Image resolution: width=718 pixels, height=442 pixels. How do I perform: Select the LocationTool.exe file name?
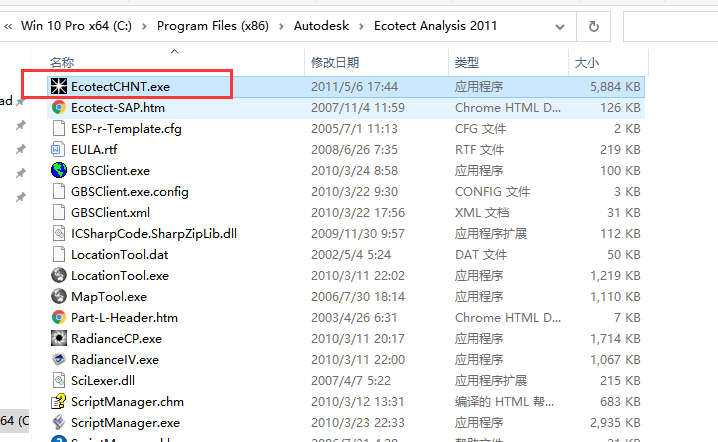click(x=120, y=276)
